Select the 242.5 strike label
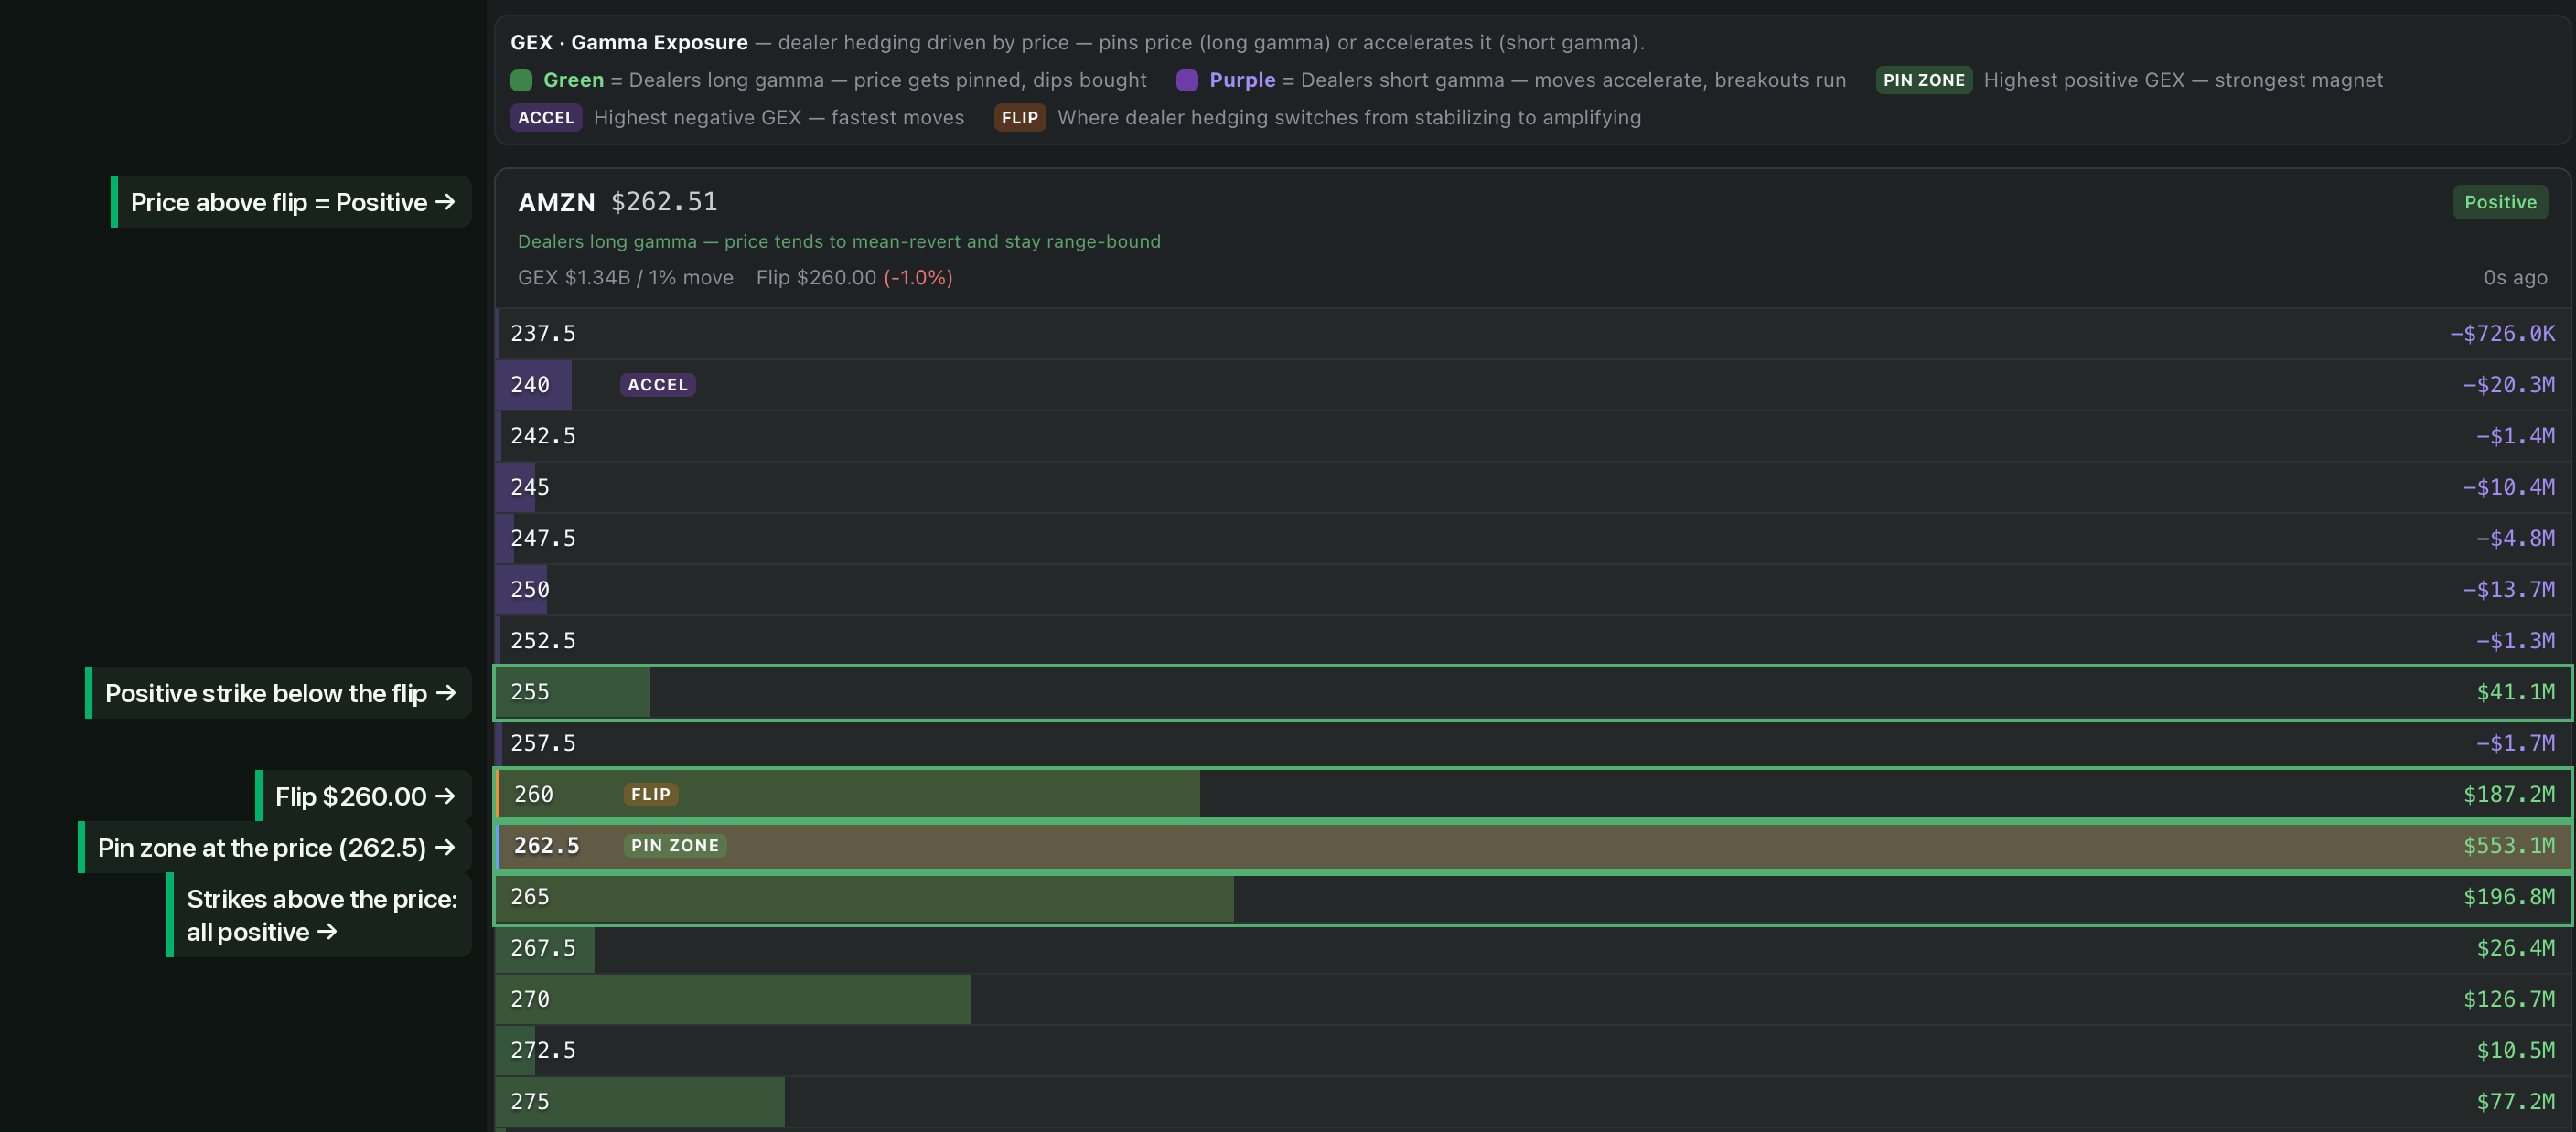The width and height of the screenshot is (2576, 1132). (543, 436)
